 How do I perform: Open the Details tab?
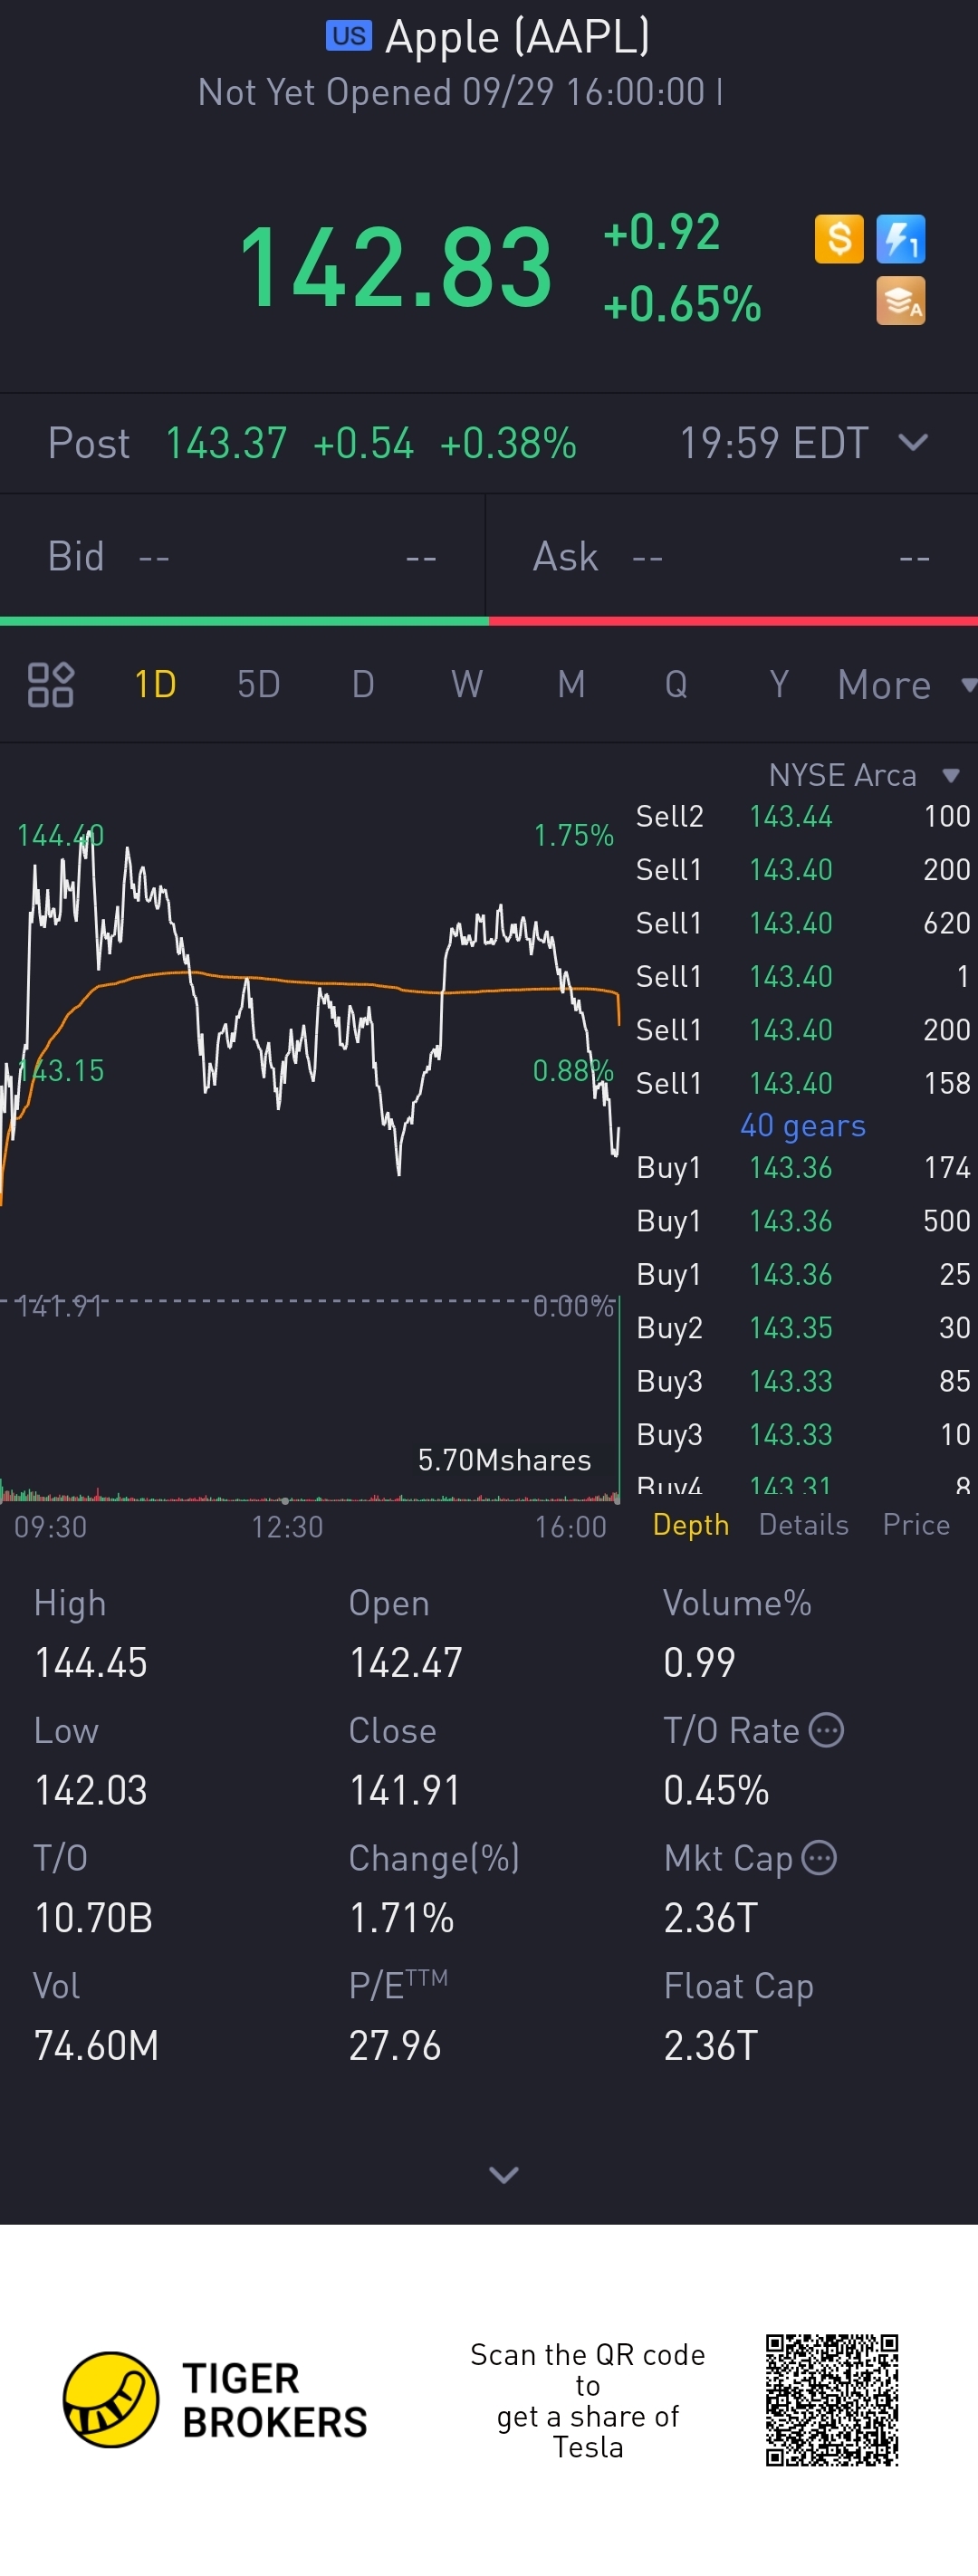804,1525
